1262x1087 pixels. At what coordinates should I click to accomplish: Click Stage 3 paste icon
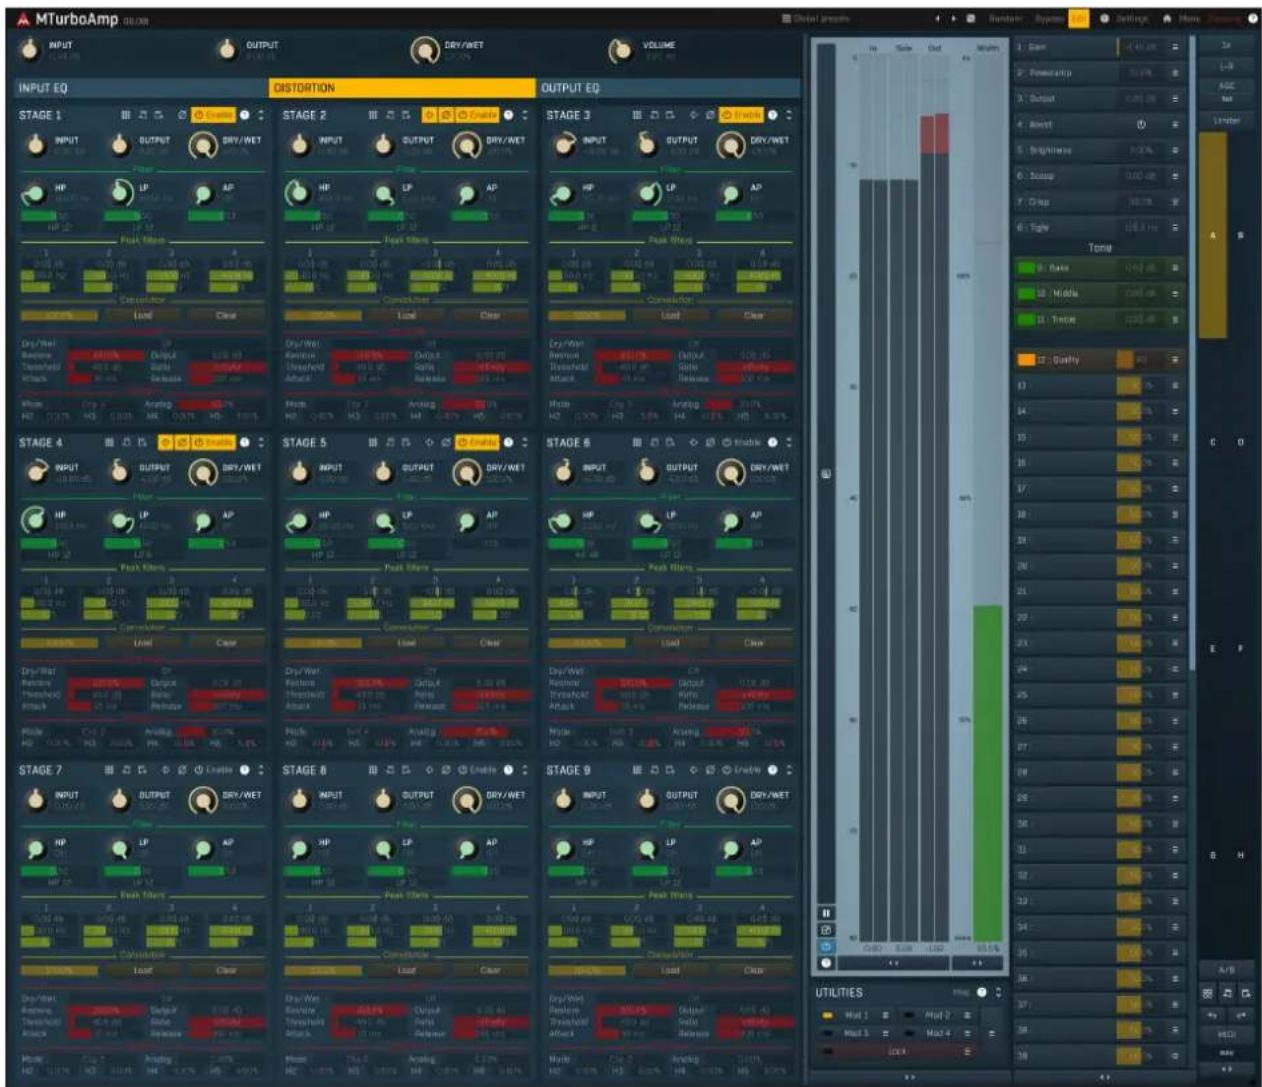(x=670, y=115)
